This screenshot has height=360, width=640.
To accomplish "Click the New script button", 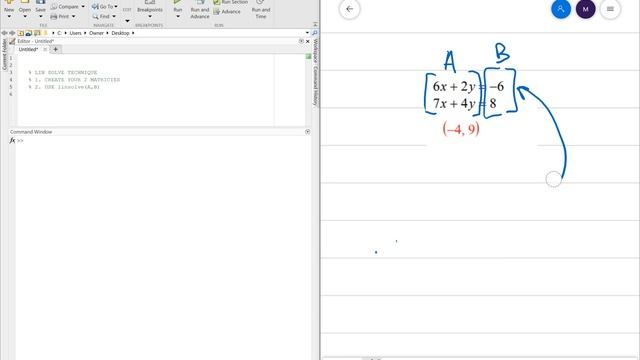I will pyautogui.click(x=9, y=6).
